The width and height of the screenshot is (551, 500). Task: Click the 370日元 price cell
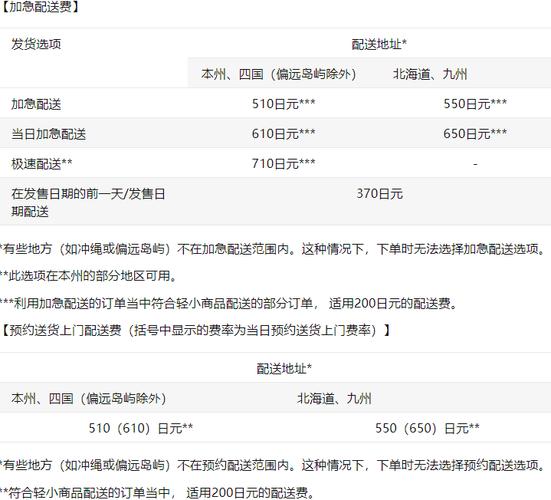pyautogui.click(x=380, y=194)
